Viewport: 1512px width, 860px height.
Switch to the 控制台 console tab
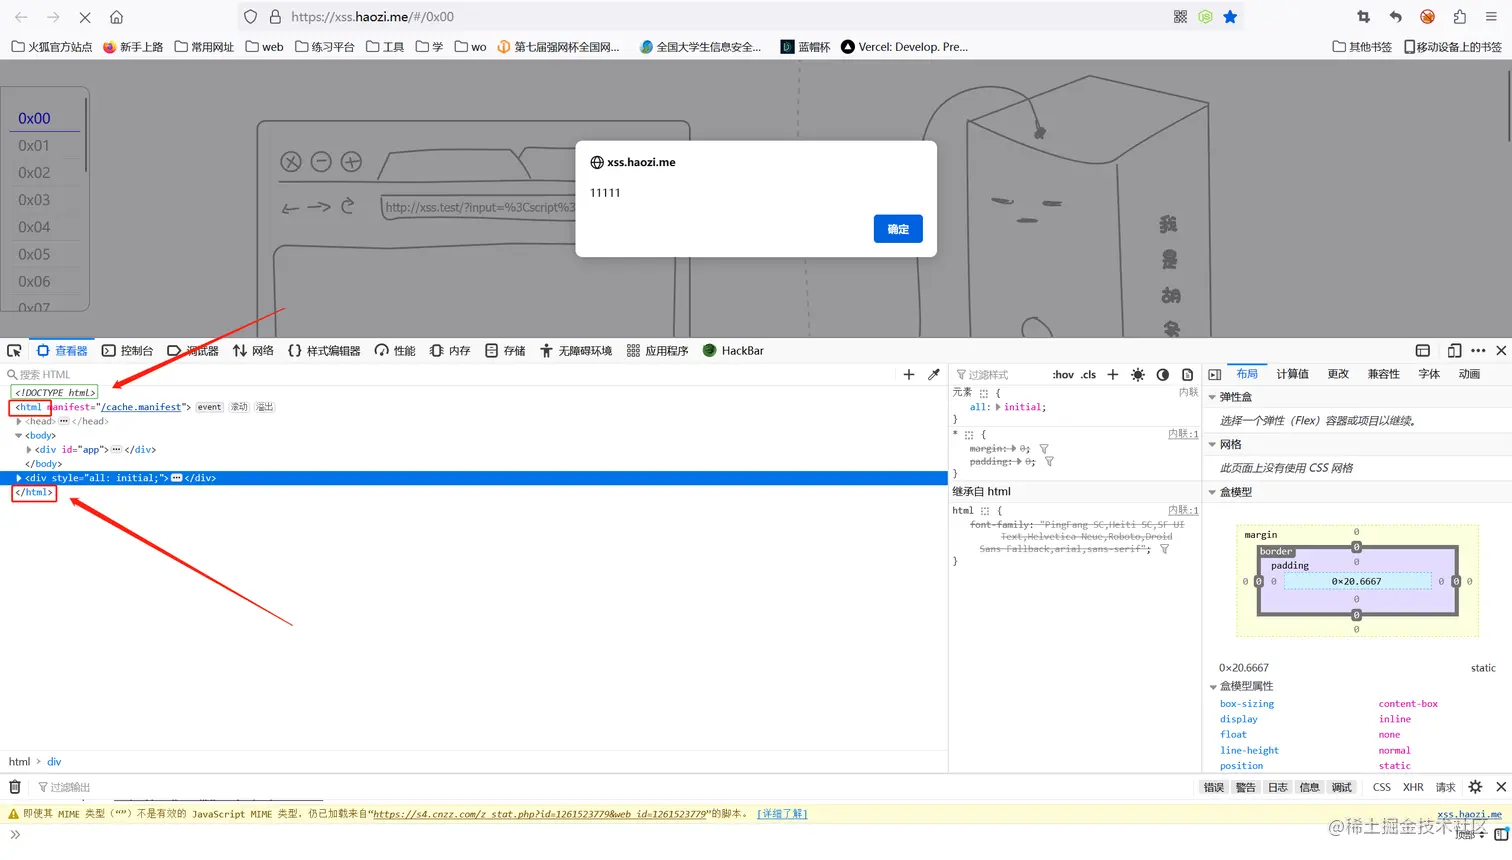128,351
